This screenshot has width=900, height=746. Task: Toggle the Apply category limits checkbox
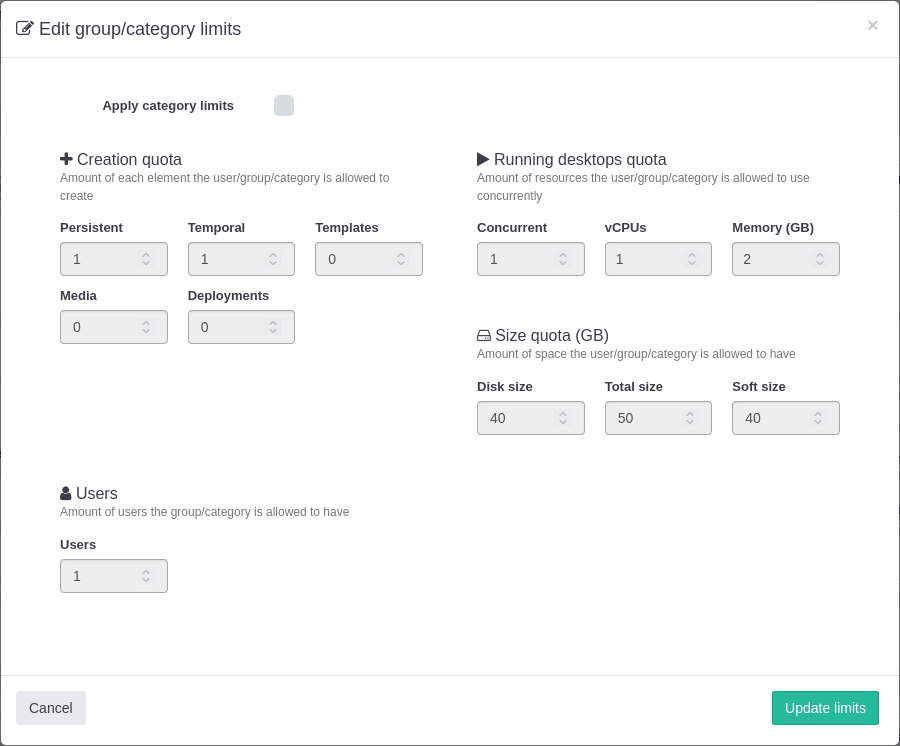click(x=284, y=106)
